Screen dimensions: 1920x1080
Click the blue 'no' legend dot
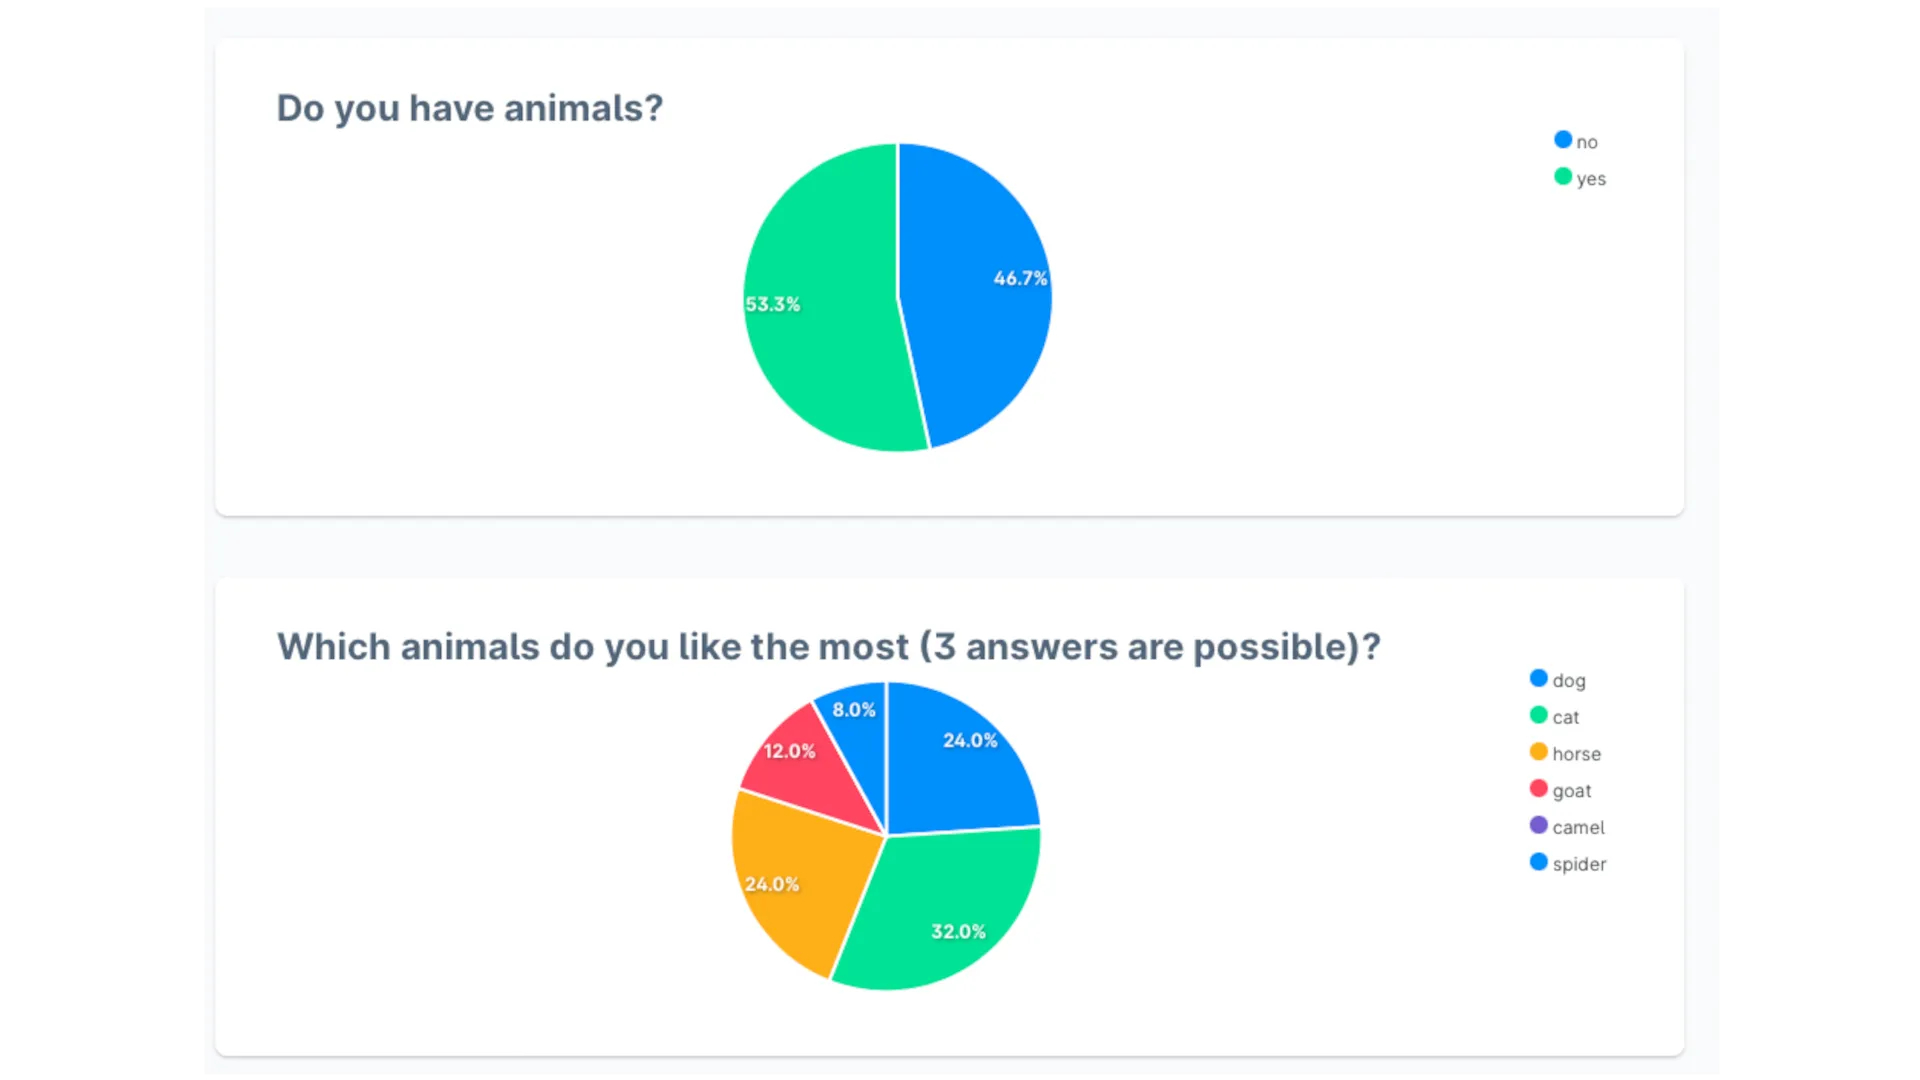pos(1563,140)
